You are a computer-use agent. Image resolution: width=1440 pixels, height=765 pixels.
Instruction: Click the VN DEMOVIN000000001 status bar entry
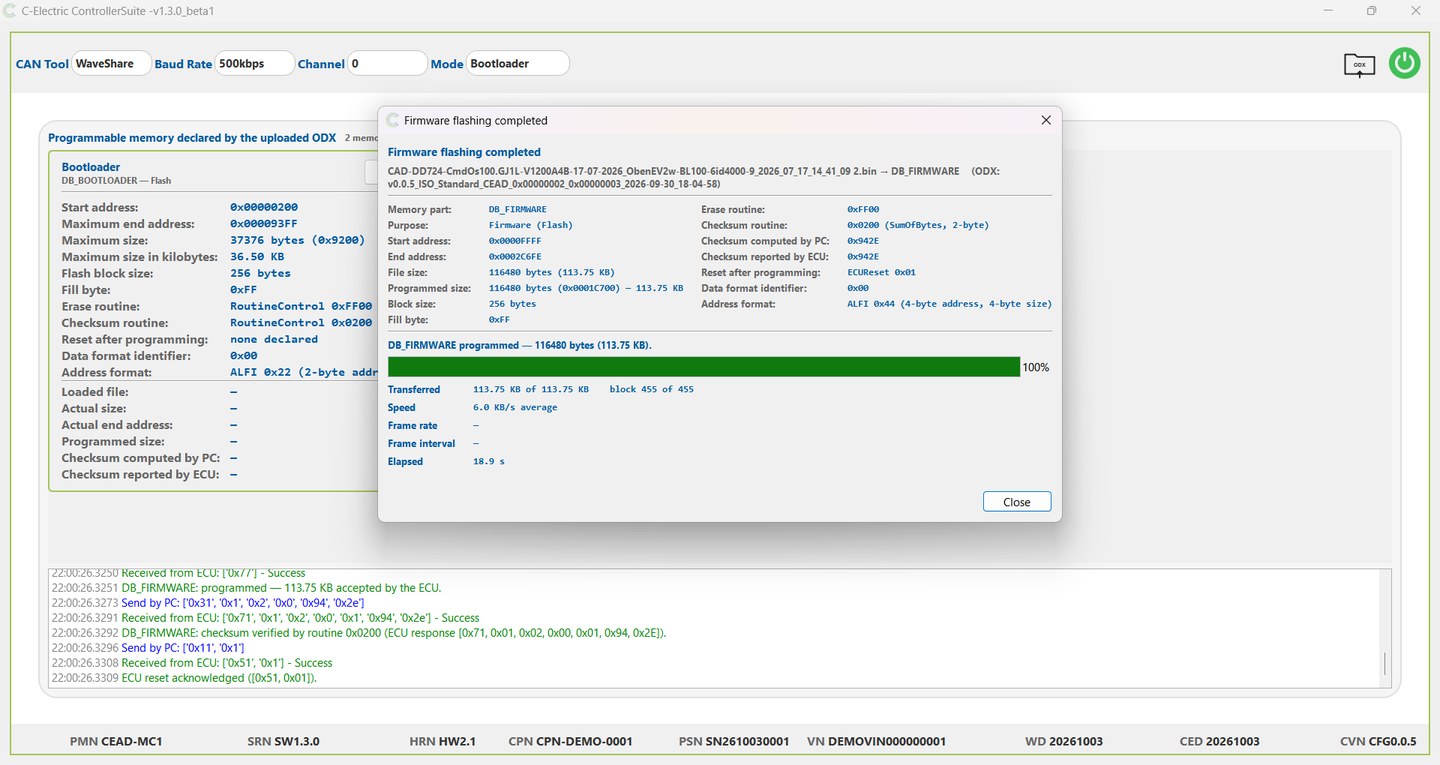pos(876,742)
